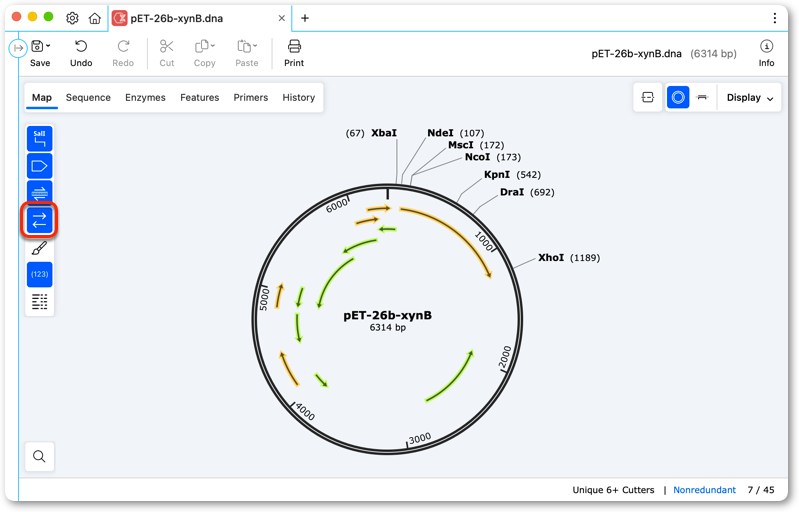The width and height of the screenshot is (799, 512).
Task: Open the dotted list descriptions panel icon
Action: pyautogui.click(x=39, y=302)
